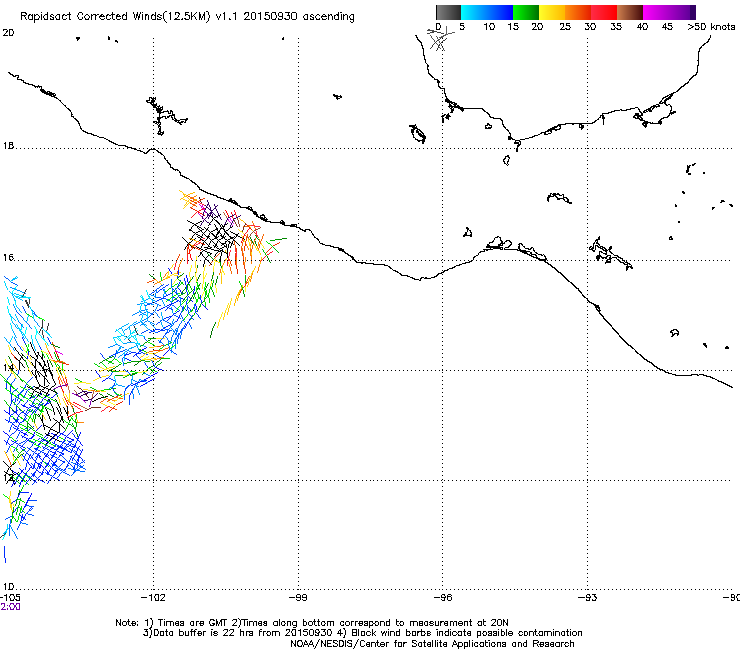740x650 pixels.
Task: Click the latitude label '16'
Action: click(8, 258)
